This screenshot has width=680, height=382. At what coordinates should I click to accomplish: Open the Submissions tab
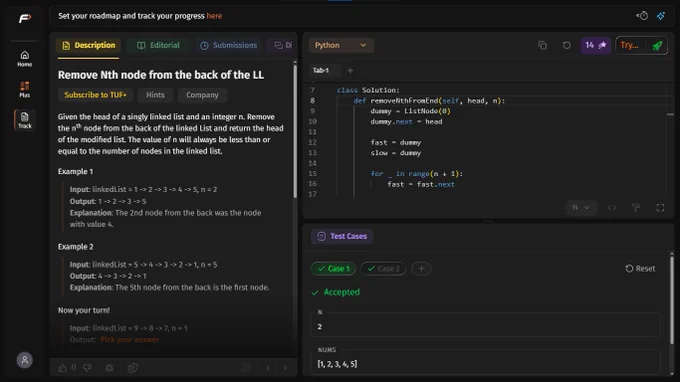[x=229, y=45]
